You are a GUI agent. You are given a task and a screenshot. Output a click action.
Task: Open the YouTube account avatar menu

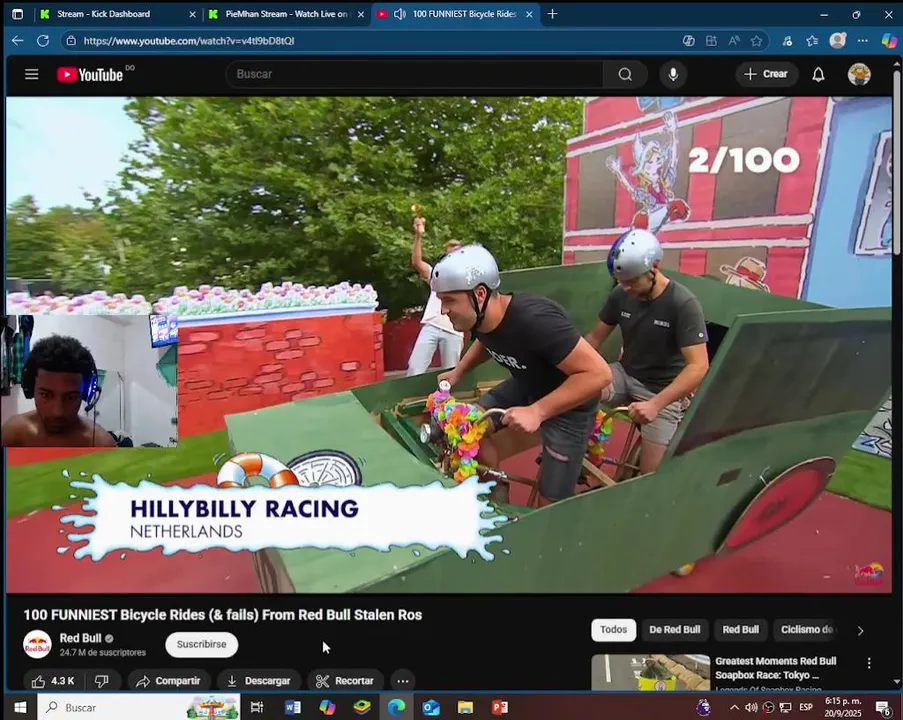[859, 74]
